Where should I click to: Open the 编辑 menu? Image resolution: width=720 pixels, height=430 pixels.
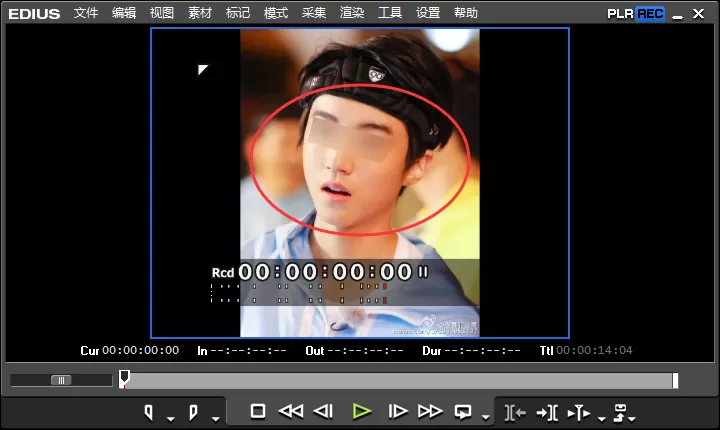pyautogui.click(x=124, y=13)
